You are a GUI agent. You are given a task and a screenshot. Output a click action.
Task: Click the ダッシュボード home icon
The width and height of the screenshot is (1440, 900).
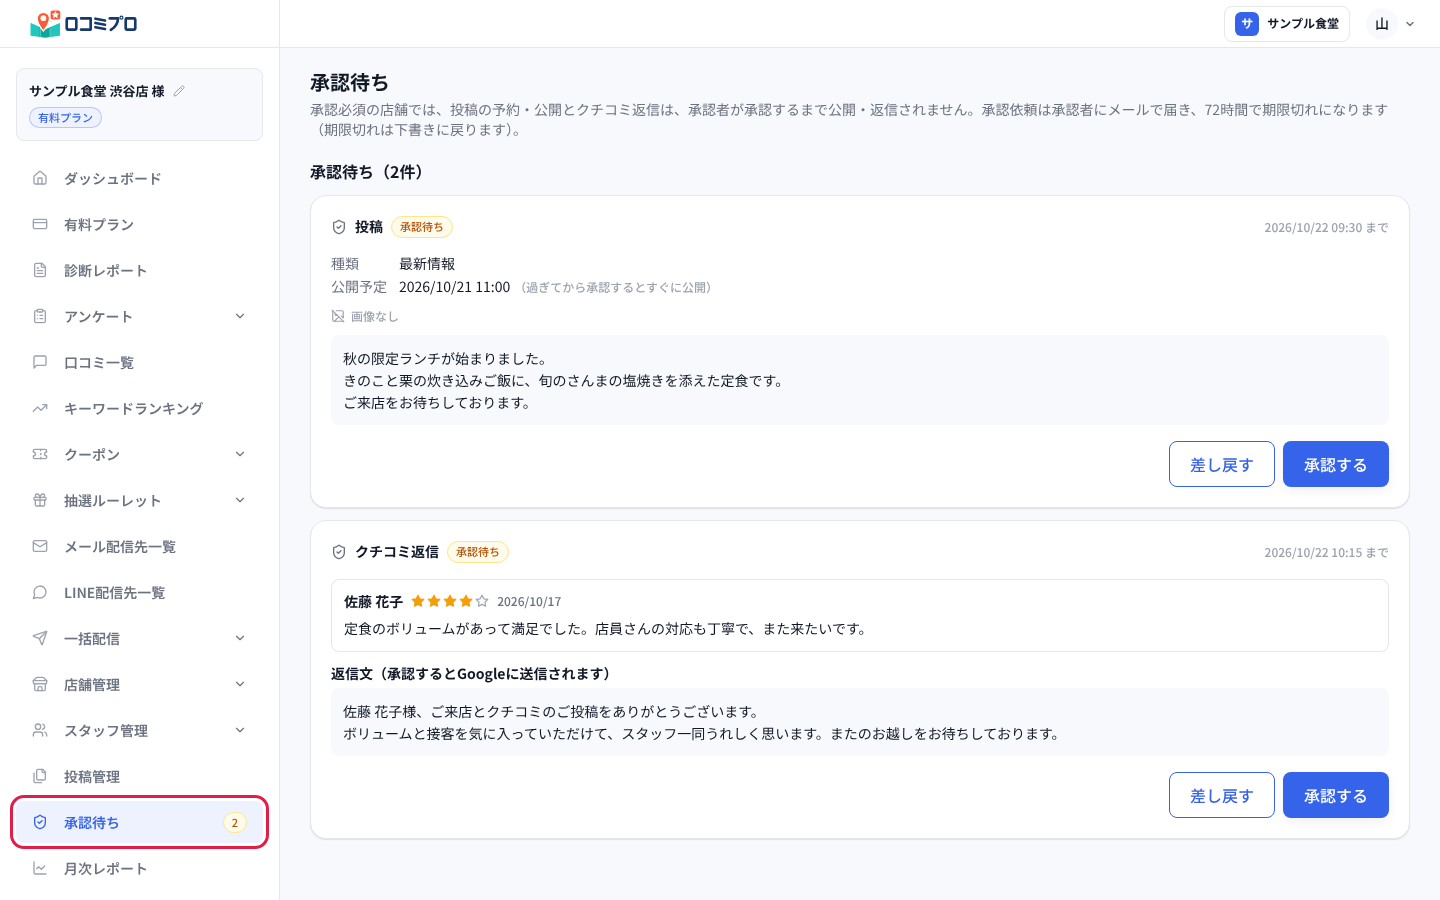coord(40,178)
